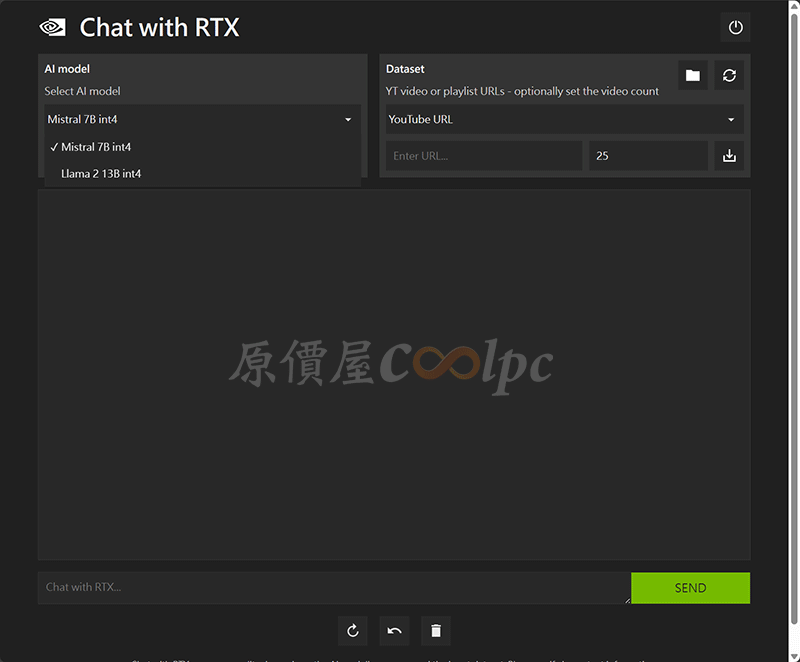Choose Llama 2 13B int4 model option
The height and width of the screenshot is (662, 800).
click(x=203, y=174)
